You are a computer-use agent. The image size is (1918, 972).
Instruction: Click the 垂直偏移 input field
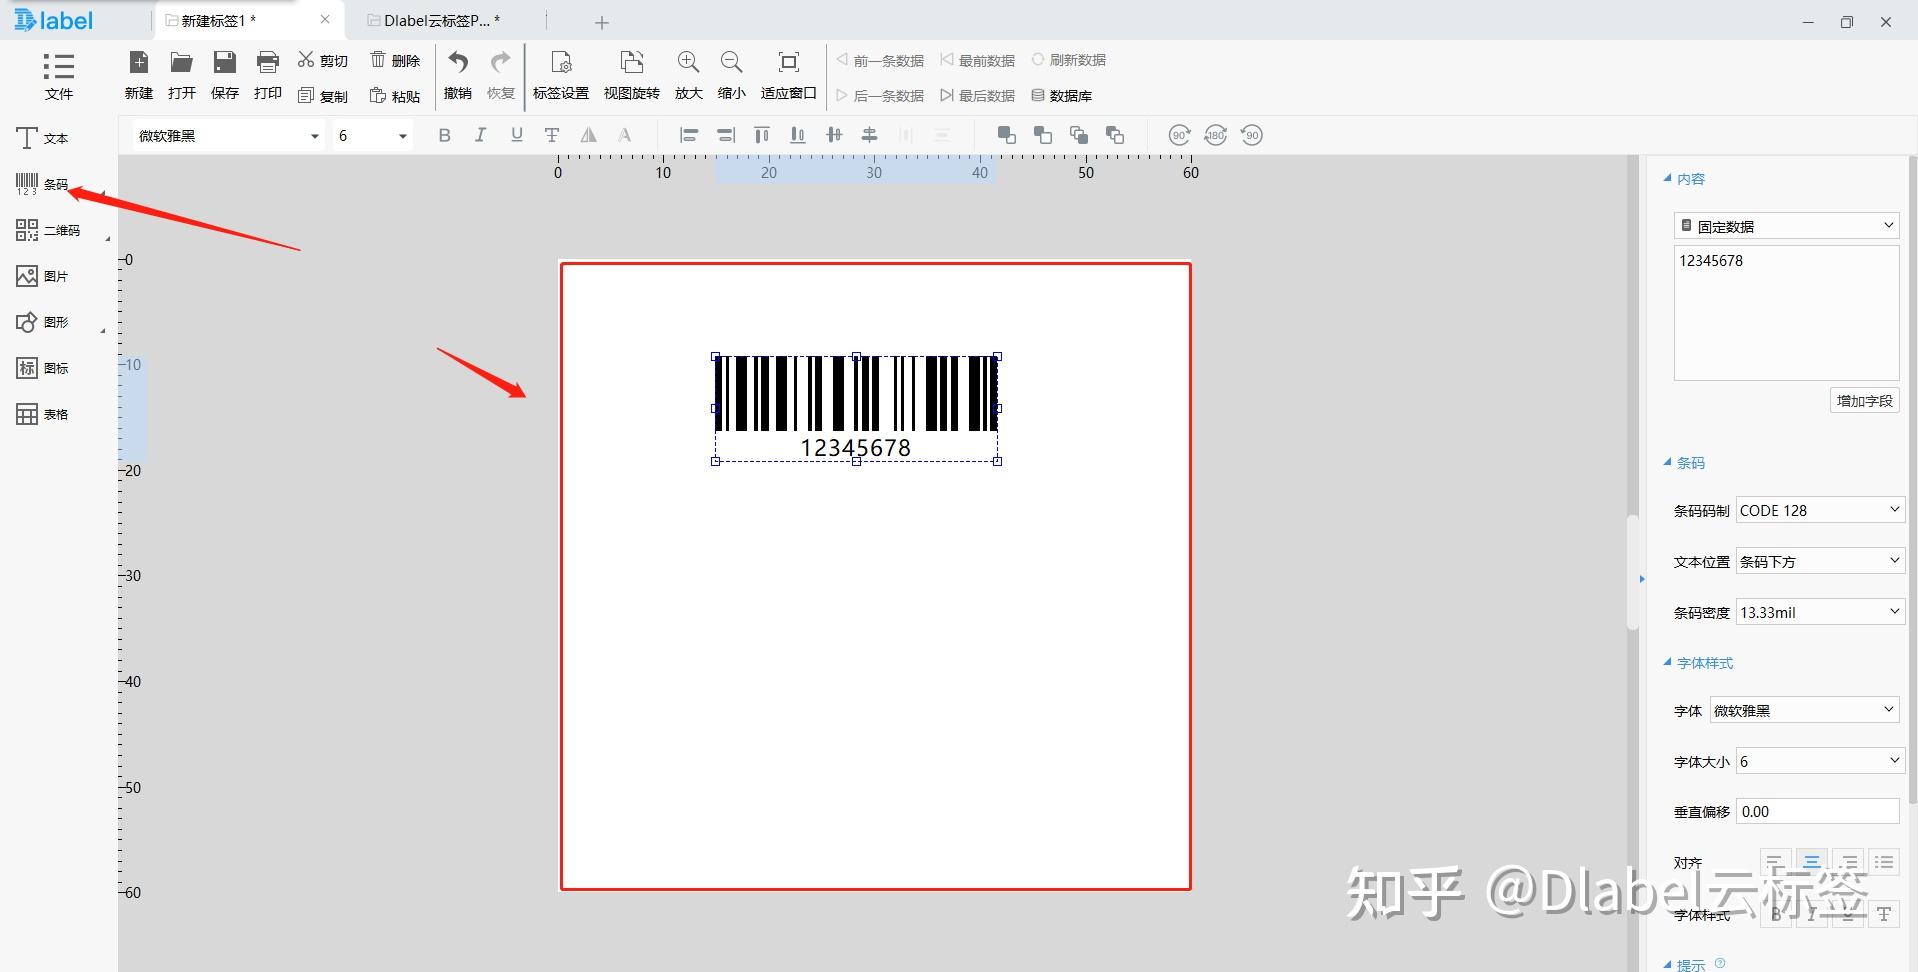tap(1817, 811)
